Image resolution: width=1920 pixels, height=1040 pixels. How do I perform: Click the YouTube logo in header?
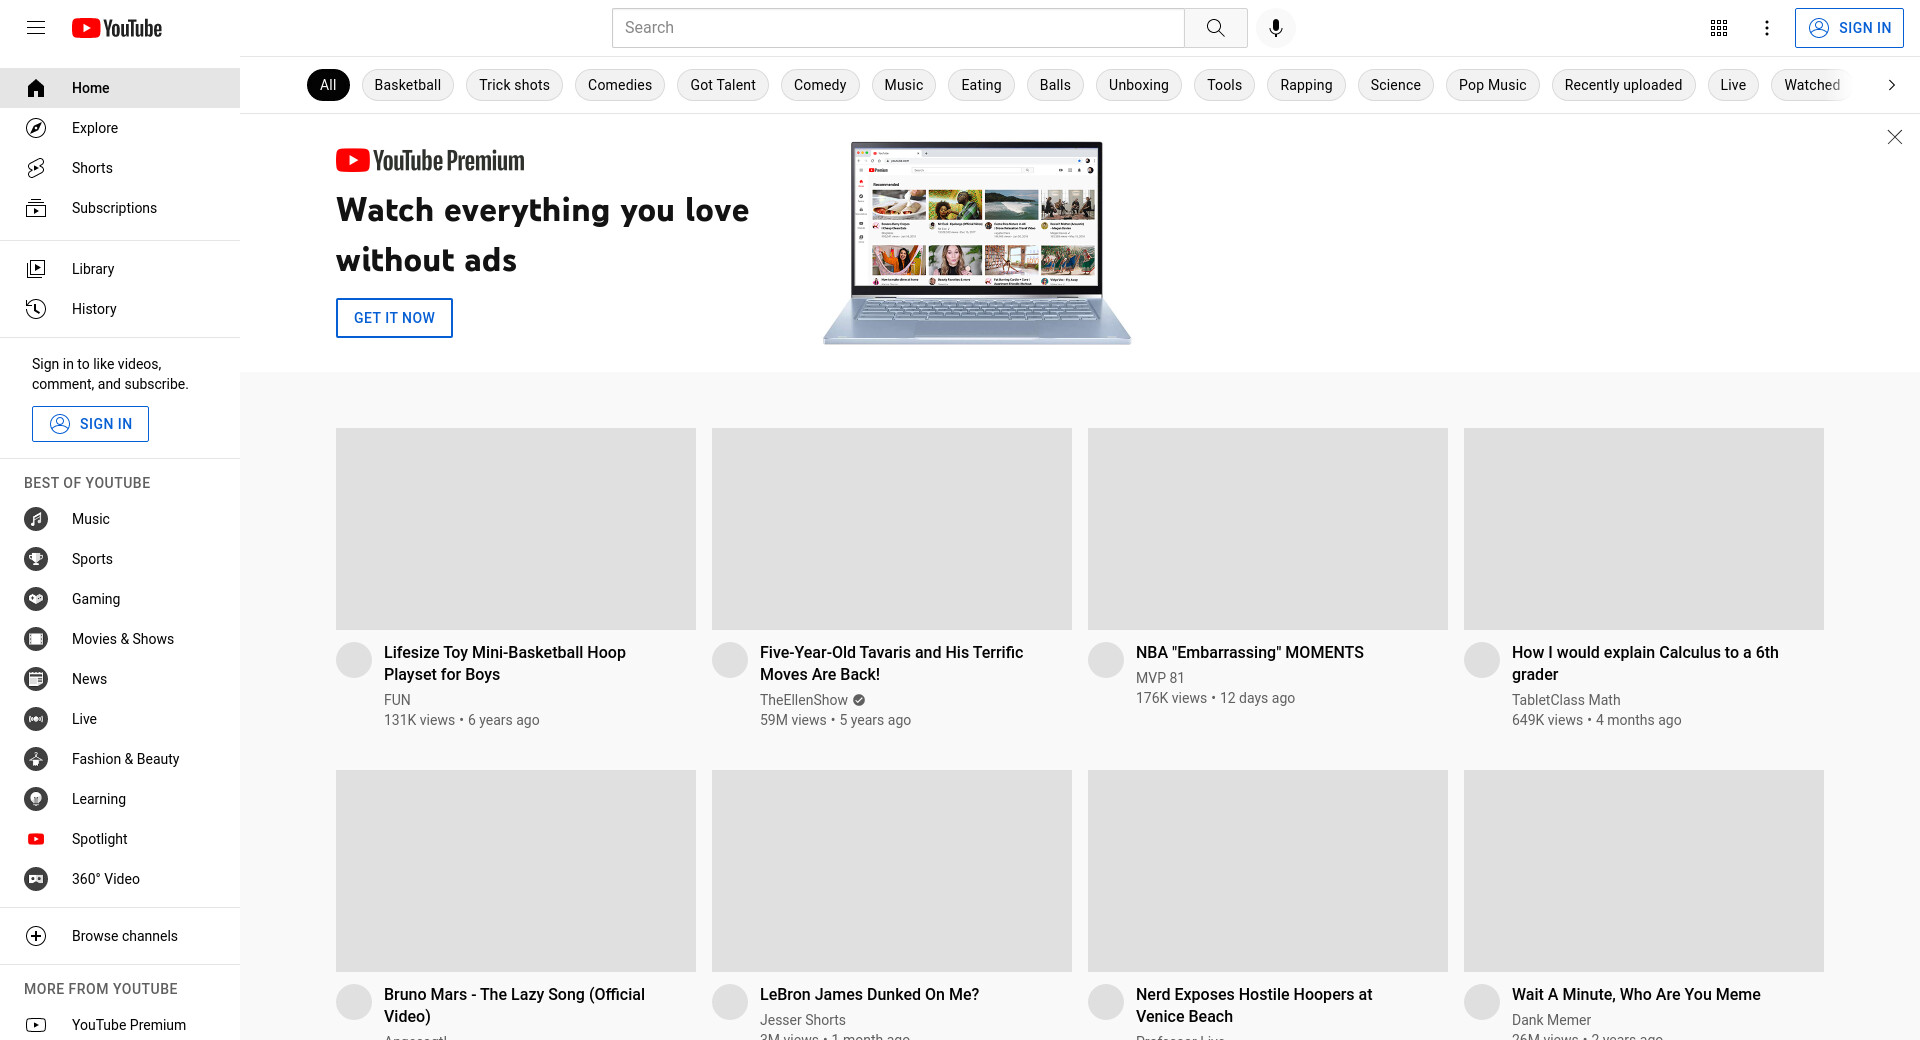coord(117,28)
